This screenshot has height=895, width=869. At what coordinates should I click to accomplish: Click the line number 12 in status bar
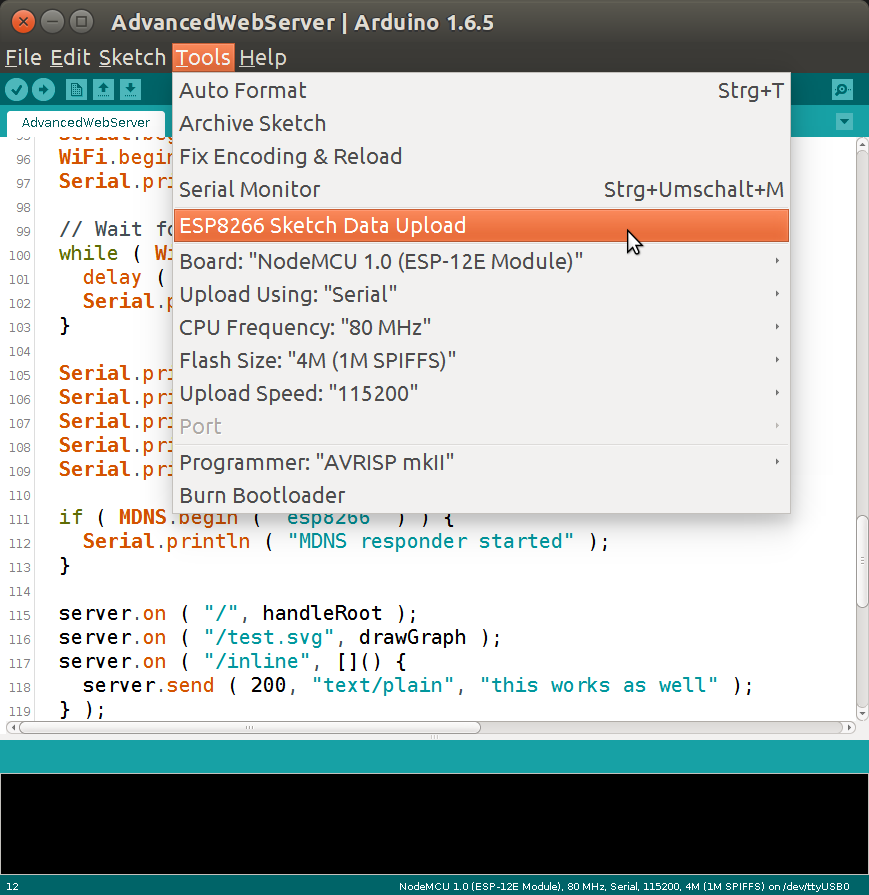coord(12,886)
